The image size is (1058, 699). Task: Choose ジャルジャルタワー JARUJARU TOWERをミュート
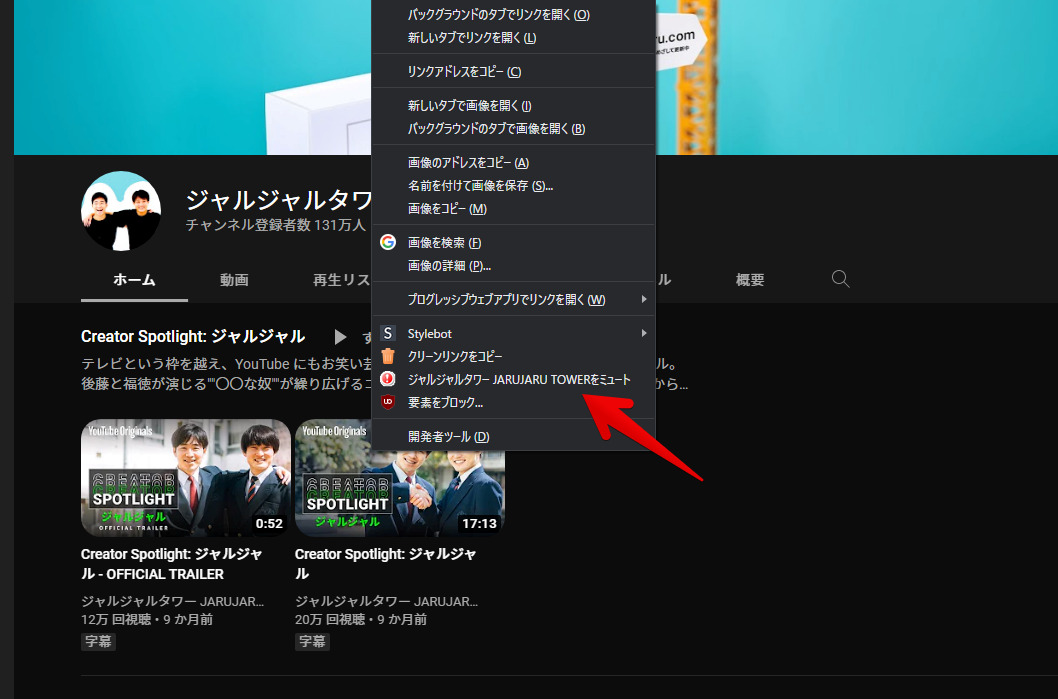click(513, 379)
